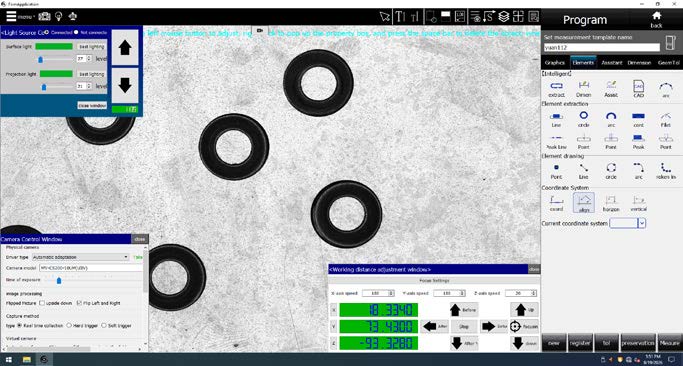Select the arrow pointer tool in top toolbar
Image resolution: width=683 pixels, height=366 pixels.
click(x=385, y=17)
